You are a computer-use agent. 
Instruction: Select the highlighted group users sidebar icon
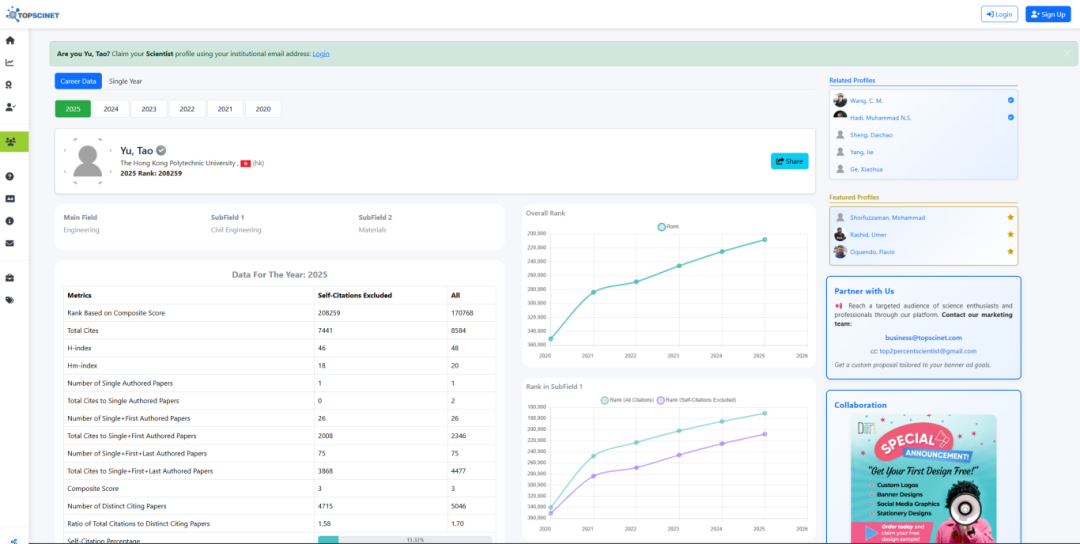pyautogui.click(x=11, y=142)
